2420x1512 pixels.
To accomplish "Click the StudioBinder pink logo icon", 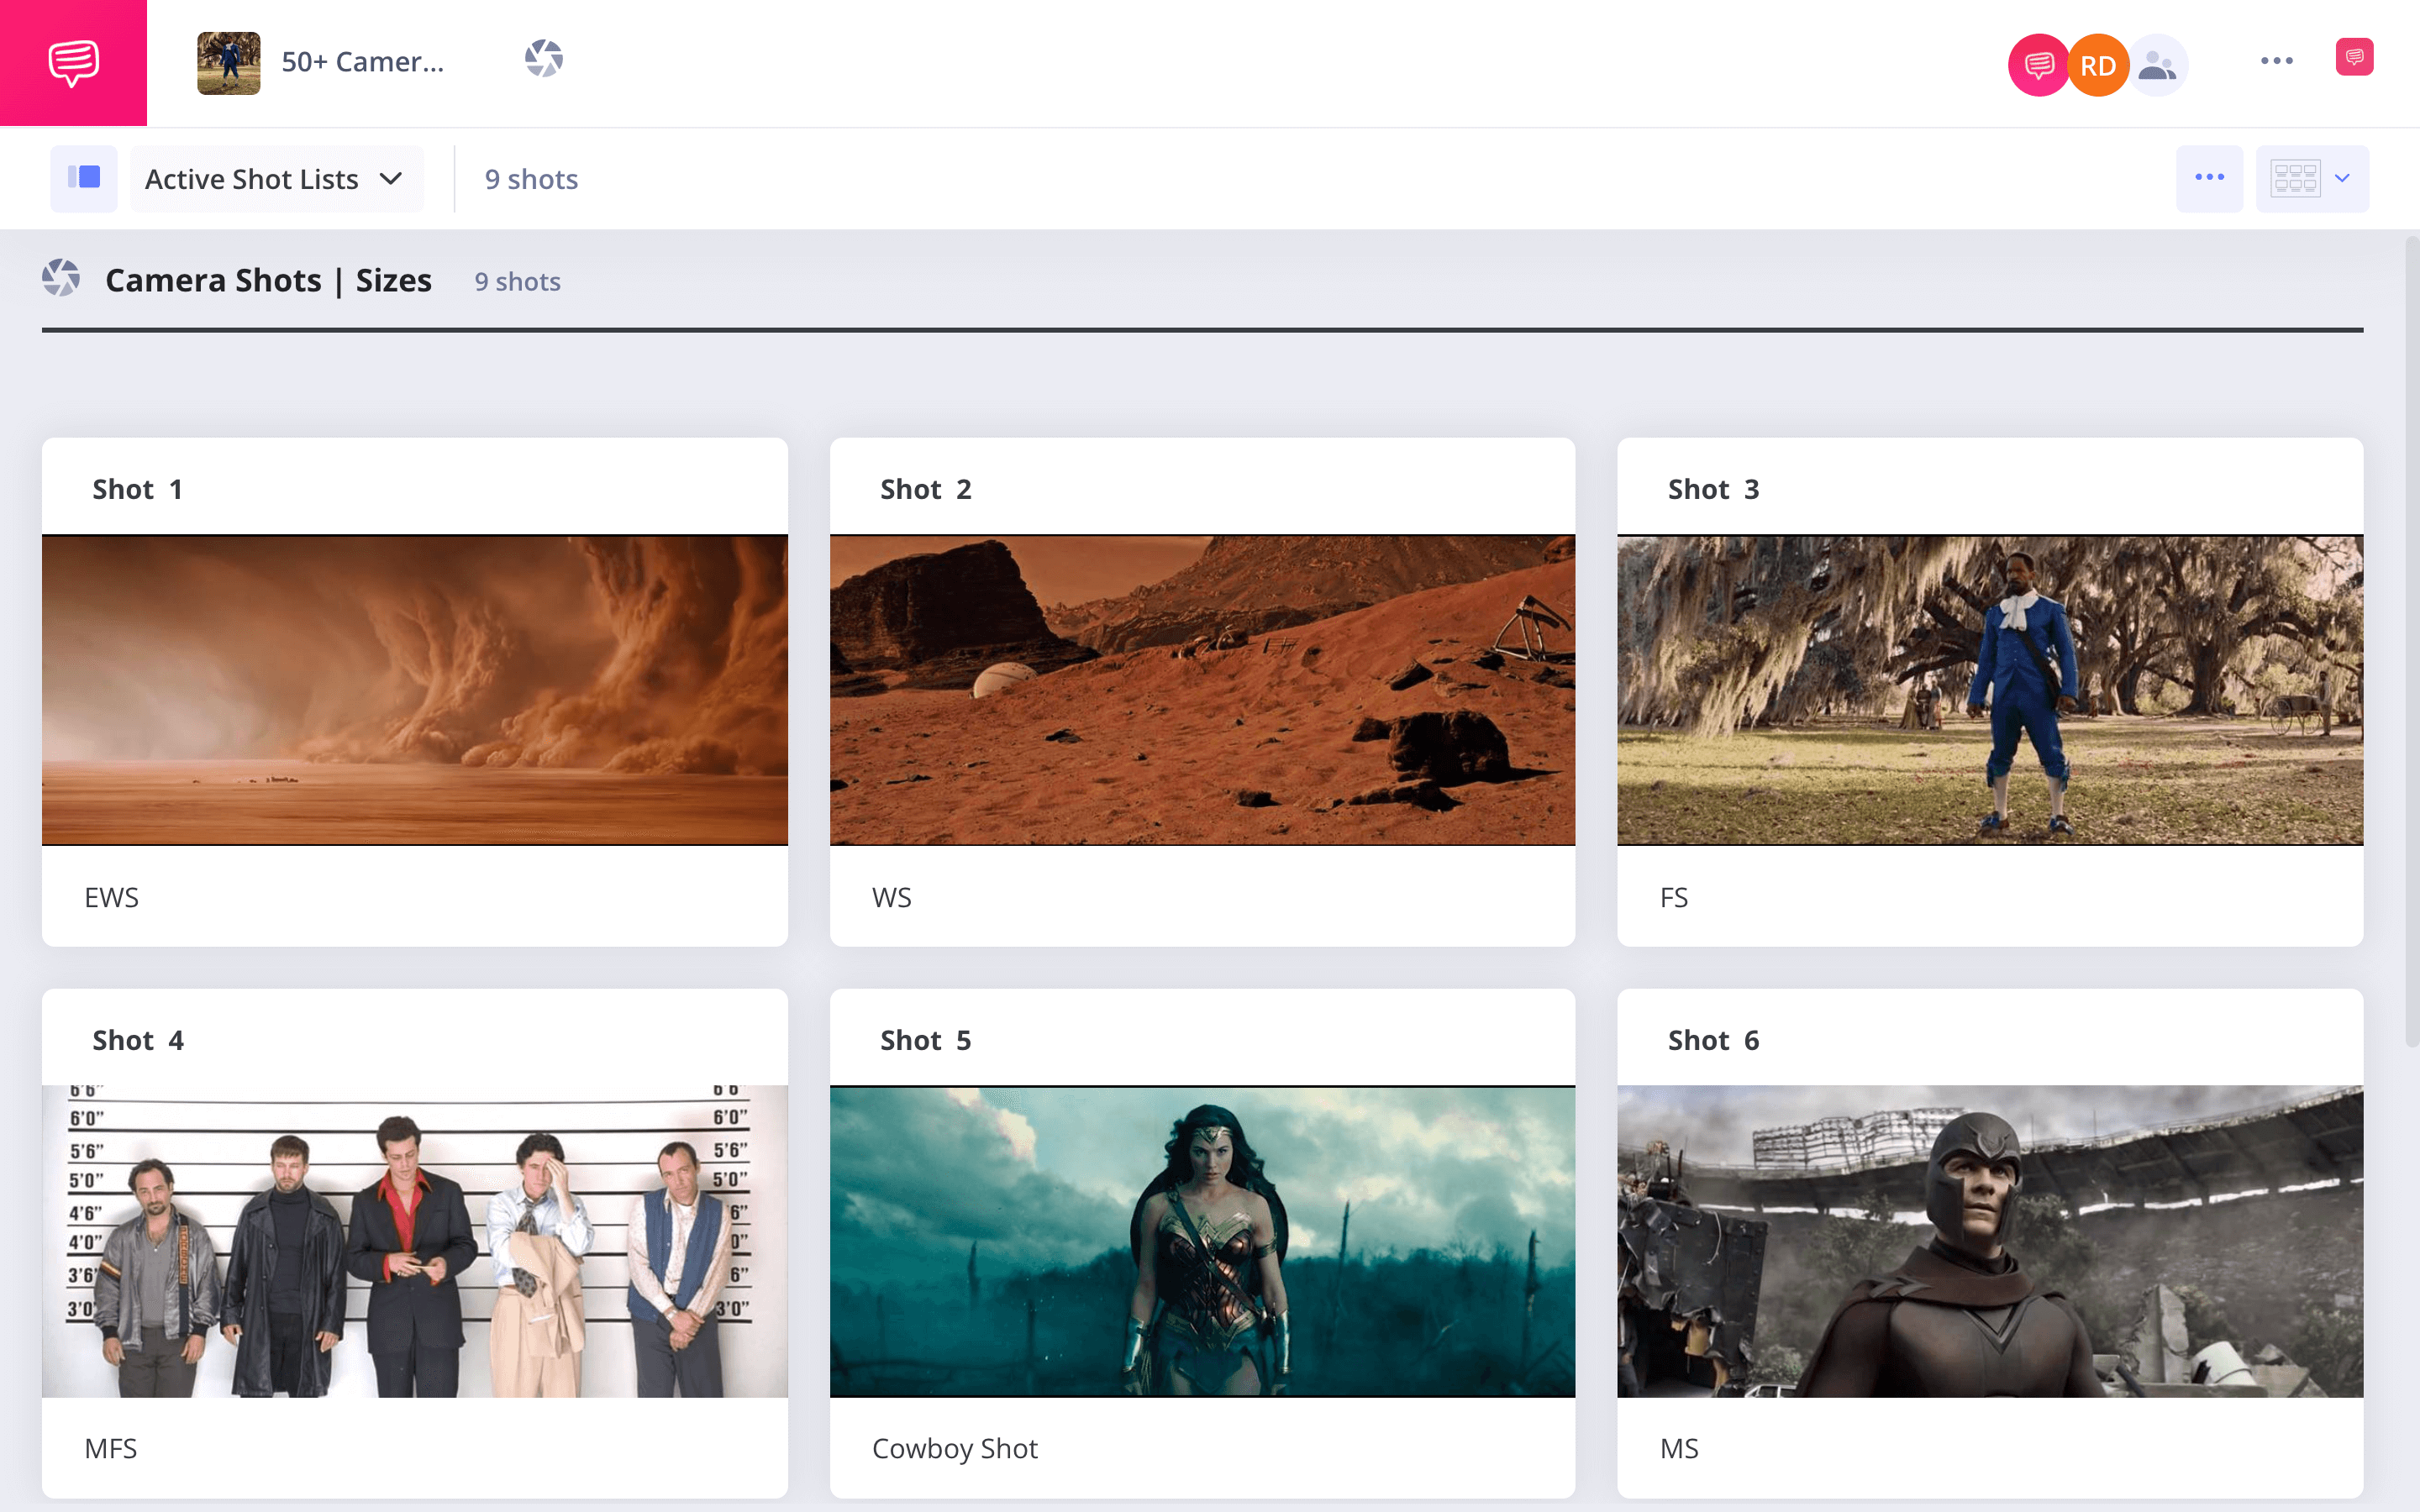I will (x=73, y=63).
